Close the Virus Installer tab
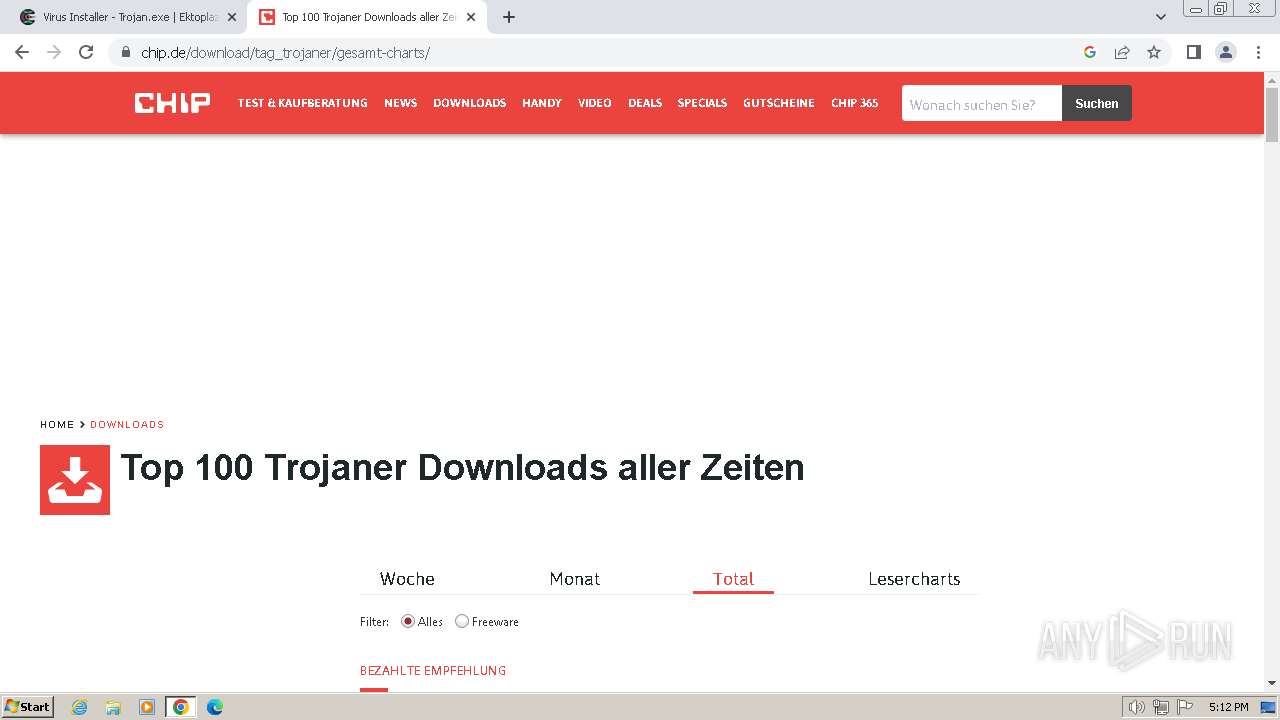This screenshot has height=720, width=1280. click(232, 17)
